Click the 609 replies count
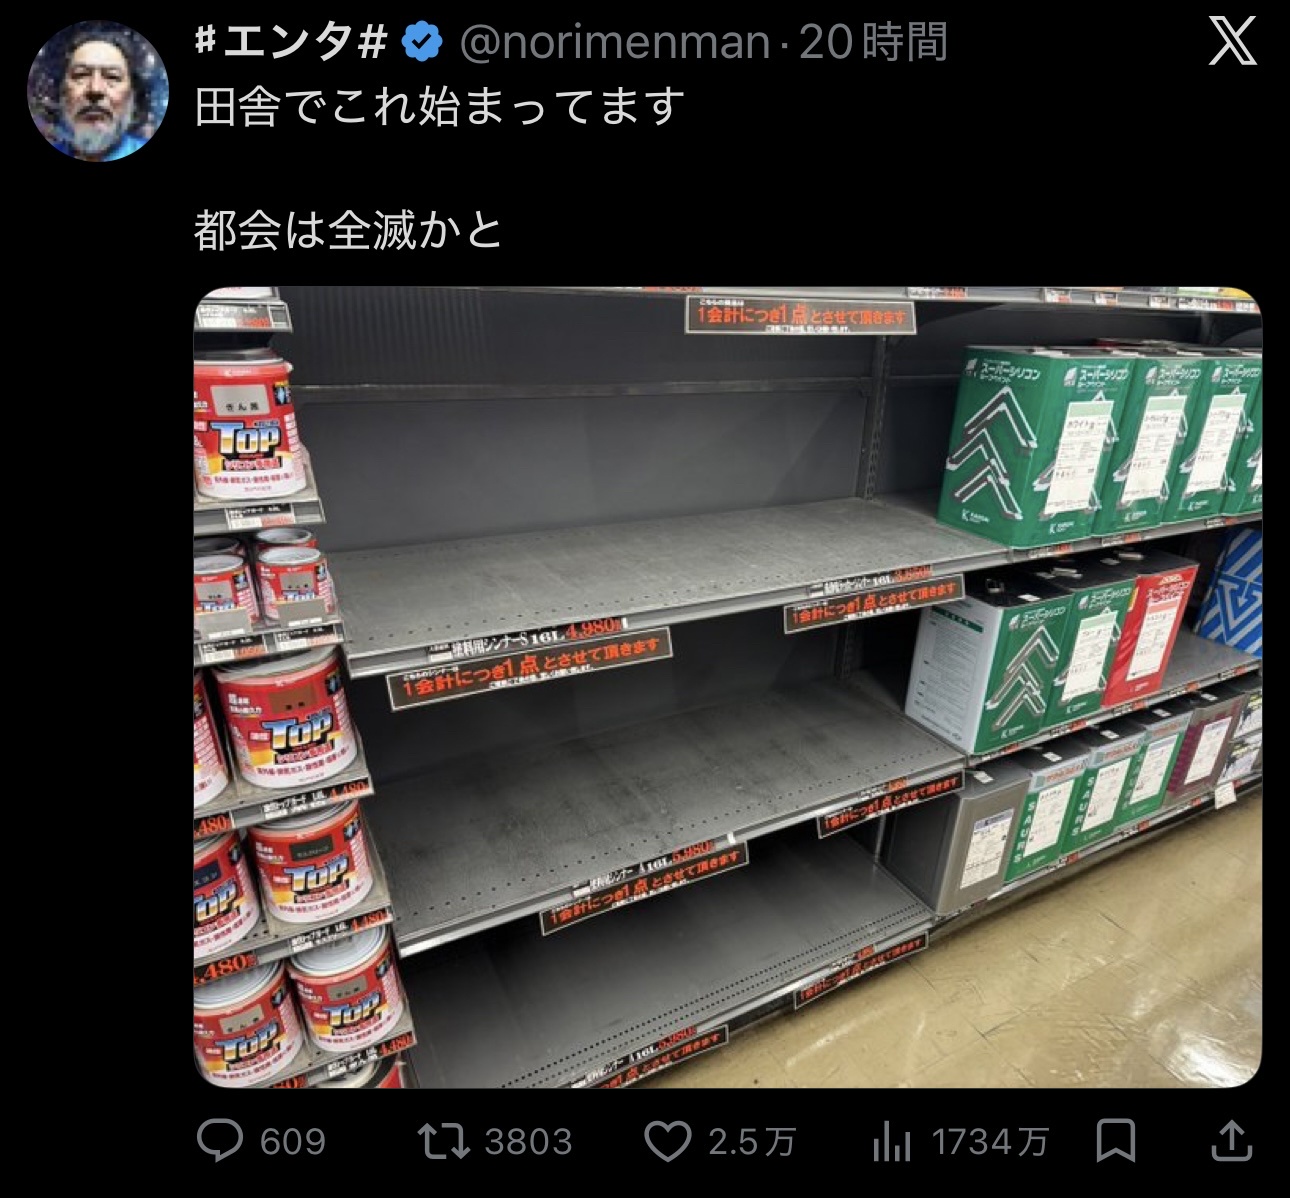Viewport: 1290px width, 1198px height. (x=292, y=1141)
